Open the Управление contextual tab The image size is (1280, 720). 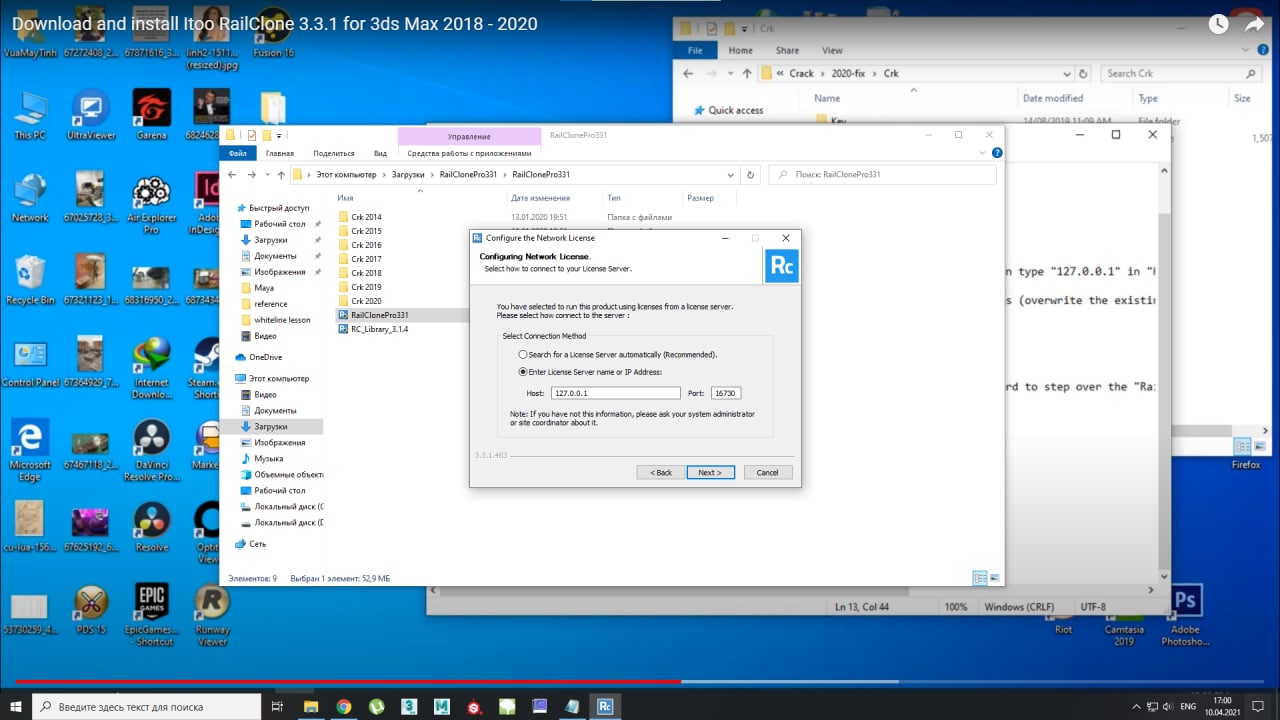469,136
